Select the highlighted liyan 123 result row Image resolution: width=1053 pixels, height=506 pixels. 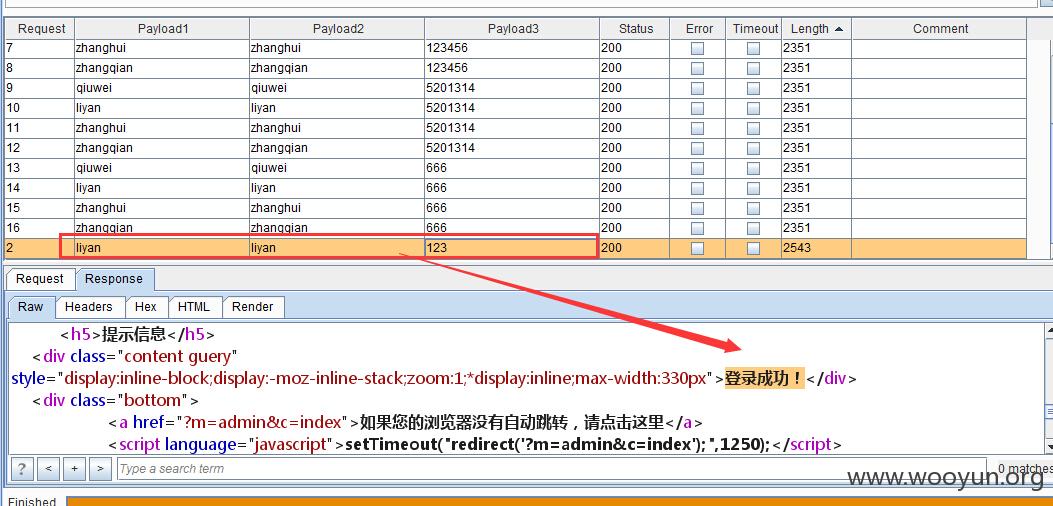(x=516, y=248)
